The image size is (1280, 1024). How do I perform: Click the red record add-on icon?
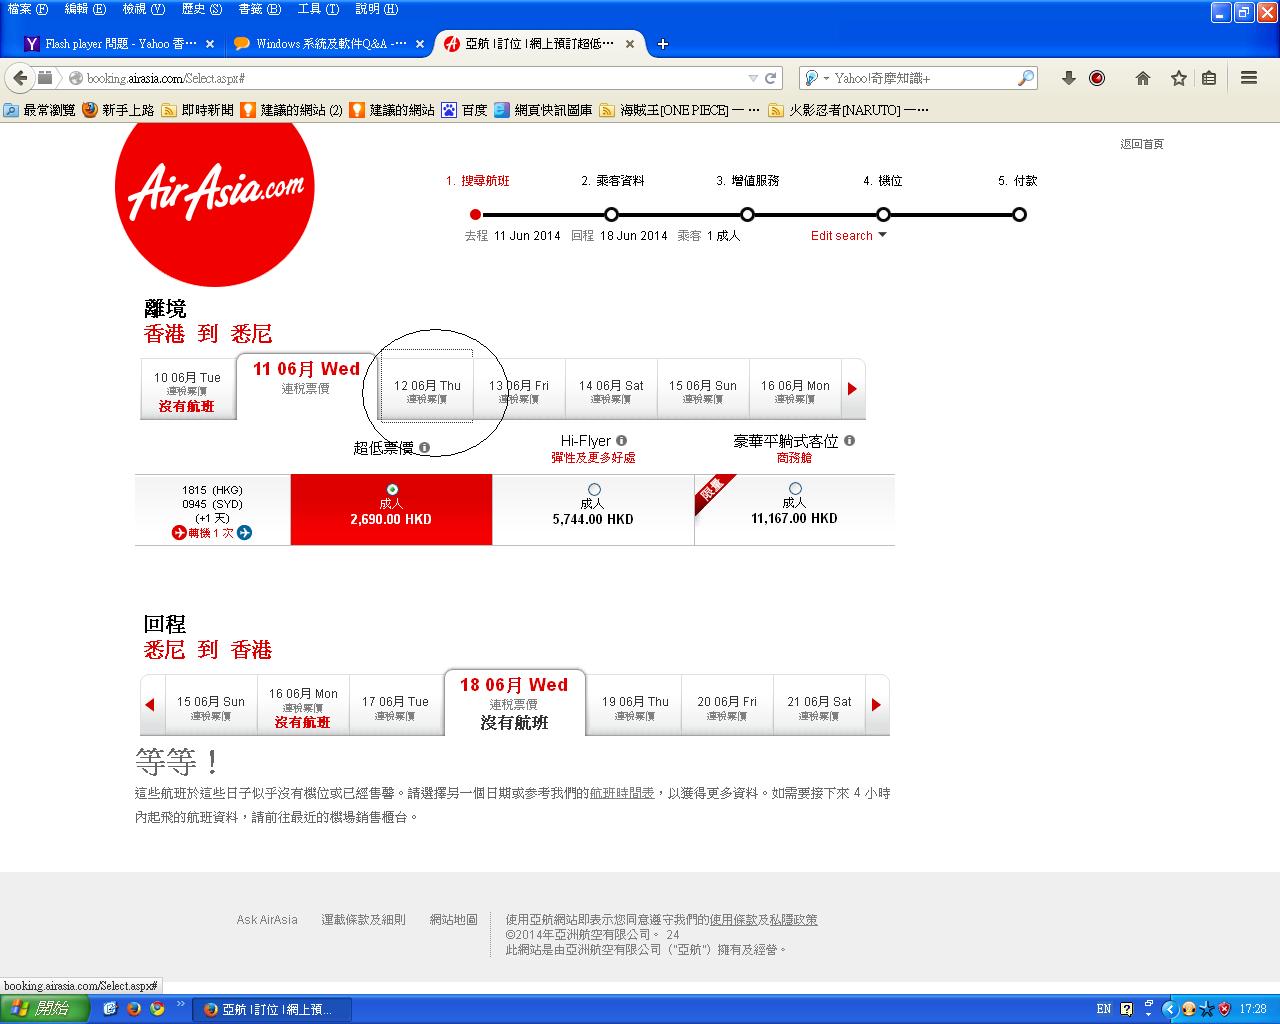tap(1097, 78)
